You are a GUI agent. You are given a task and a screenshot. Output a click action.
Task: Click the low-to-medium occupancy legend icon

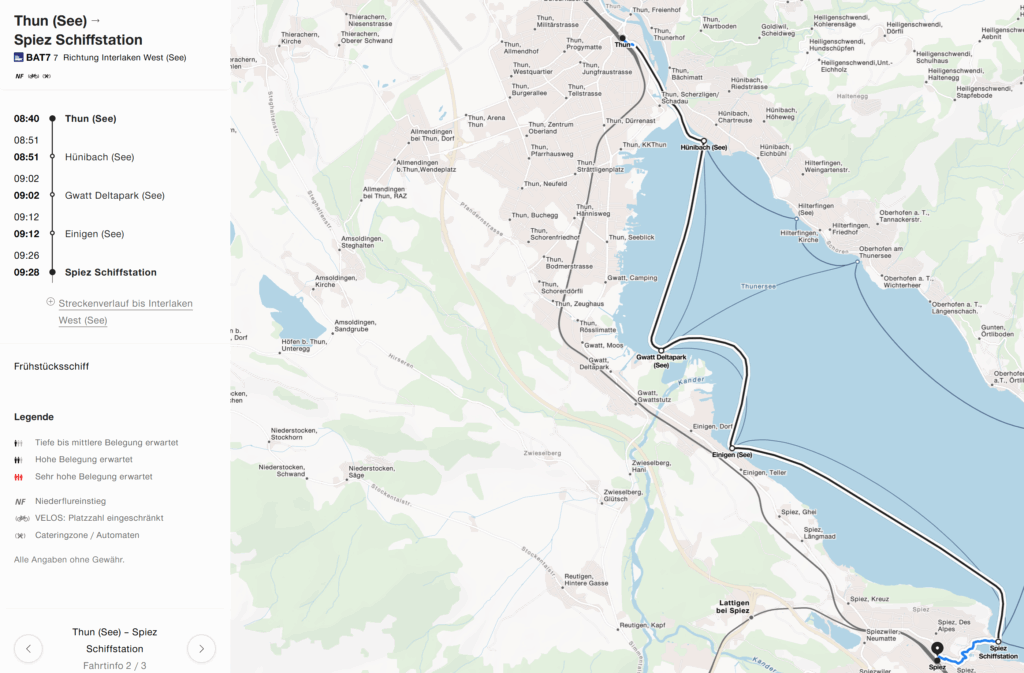[x=18, y=443]
